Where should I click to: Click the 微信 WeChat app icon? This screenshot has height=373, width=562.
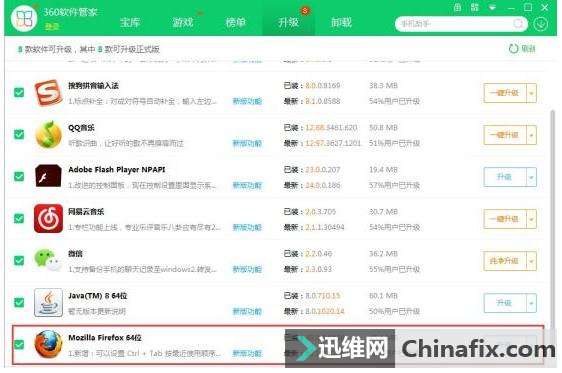pos(47,260)
